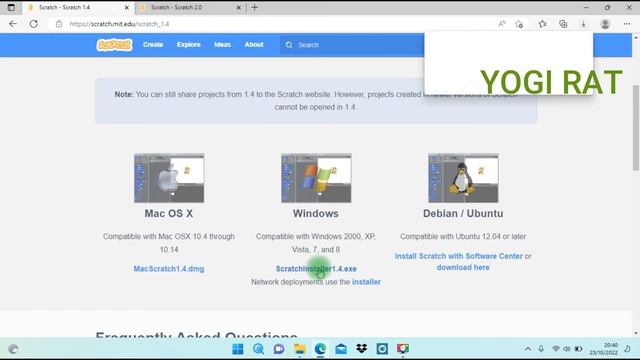Click the Debian / Ubuntu penguin thumbnail

463,178
